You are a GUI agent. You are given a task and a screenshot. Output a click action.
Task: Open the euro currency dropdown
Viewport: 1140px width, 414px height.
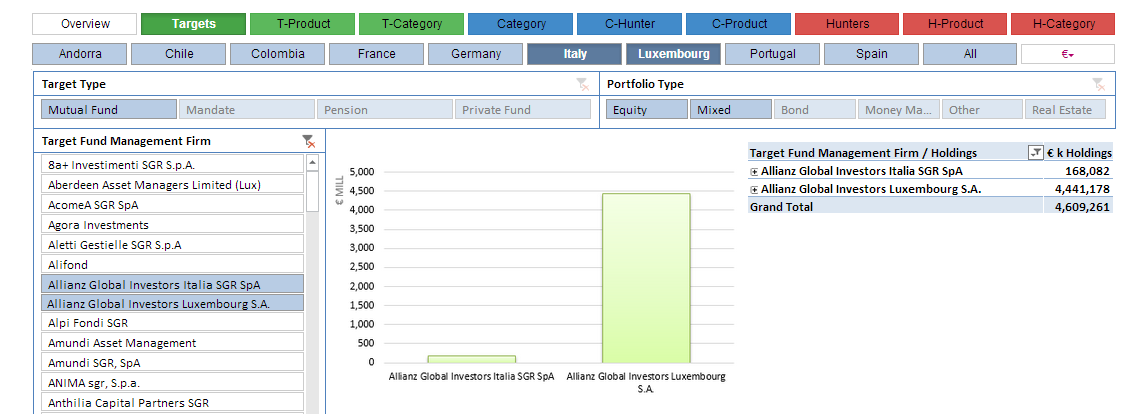pos(1067,54)
